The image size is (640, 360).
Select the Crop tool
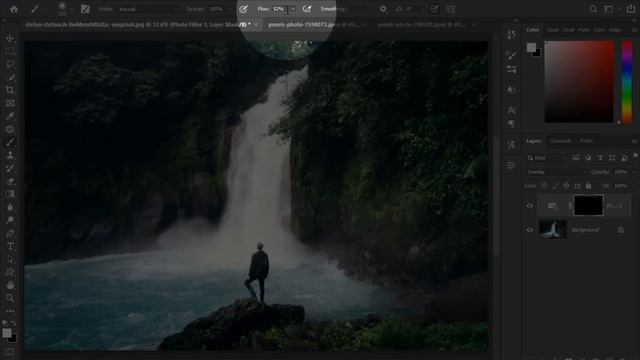(10, 90)
